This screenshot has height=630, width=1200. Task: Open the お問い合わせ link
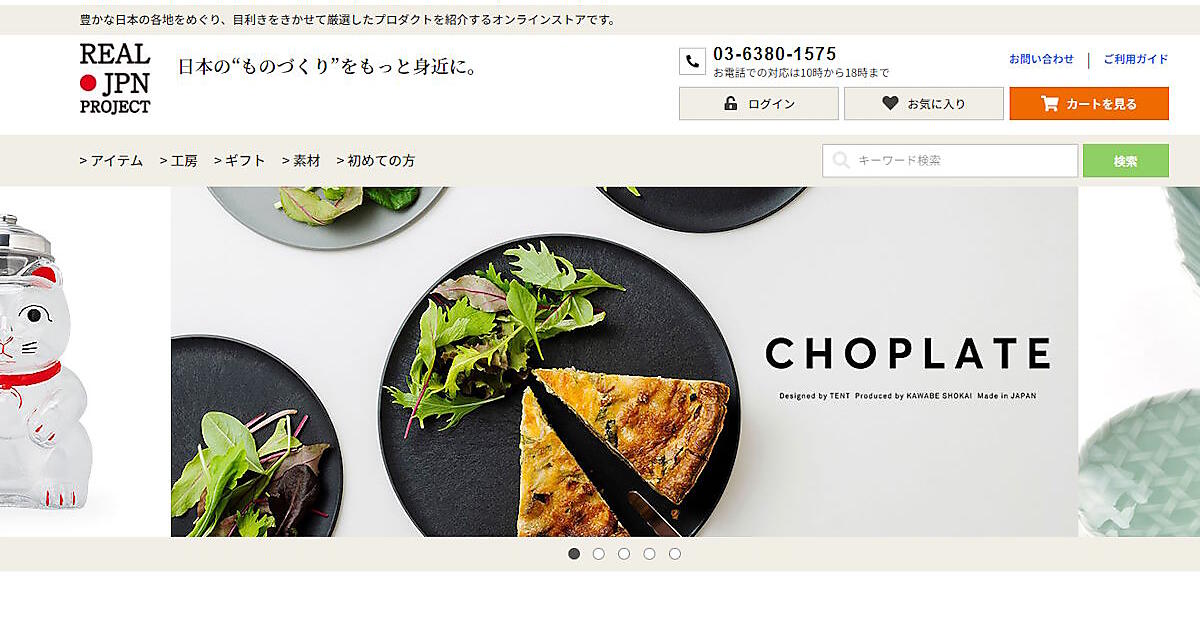click(1041, 59)
